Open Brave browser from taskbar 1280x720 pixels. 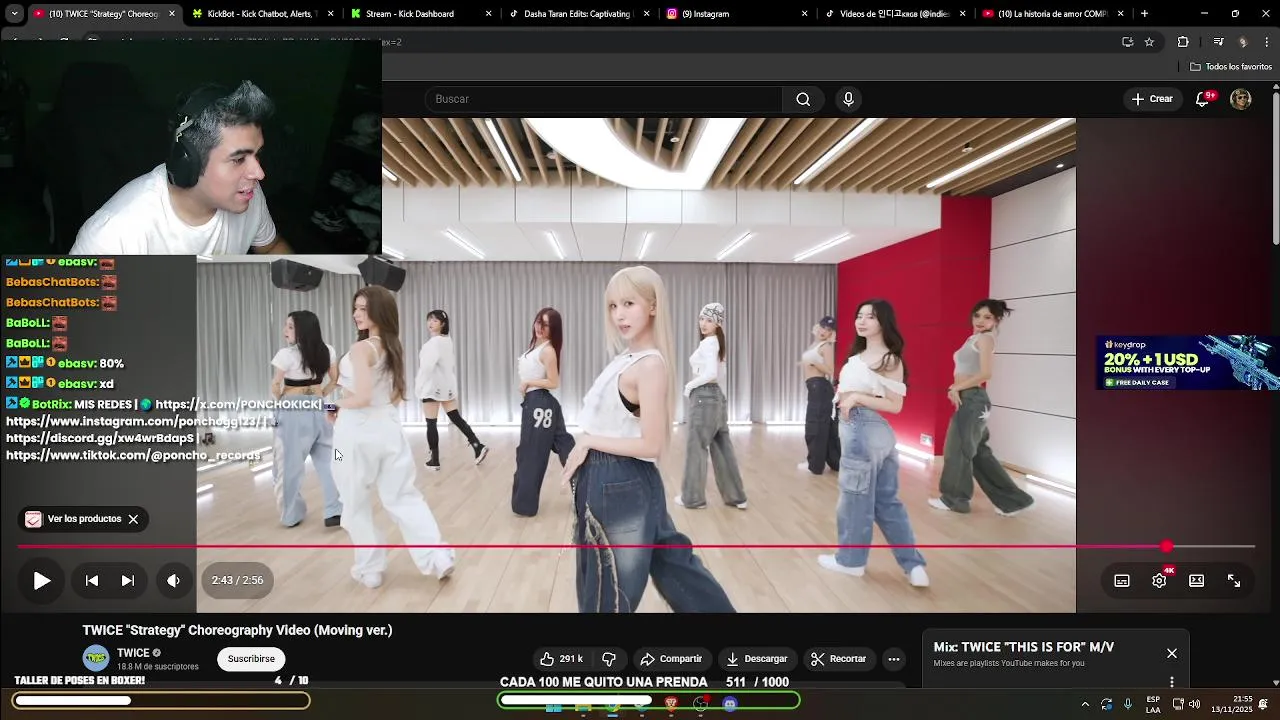(671, 704)
